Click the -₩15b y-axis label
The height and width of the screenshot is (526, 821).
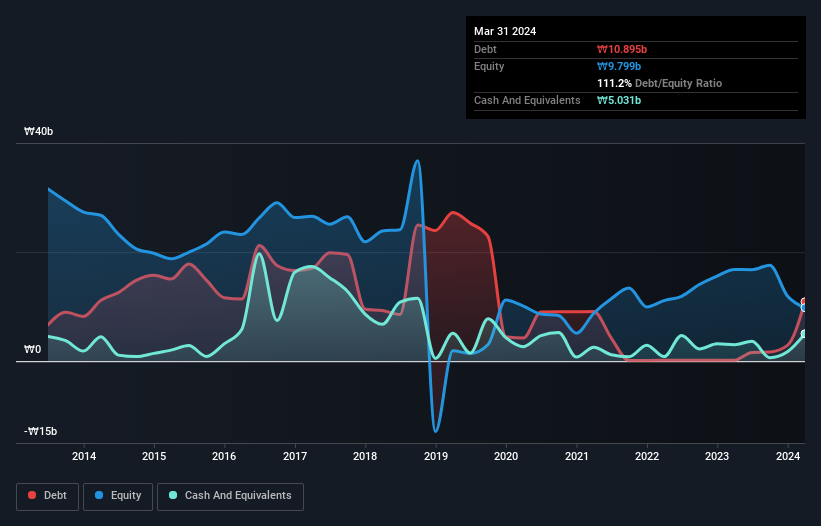coord(40,431)
